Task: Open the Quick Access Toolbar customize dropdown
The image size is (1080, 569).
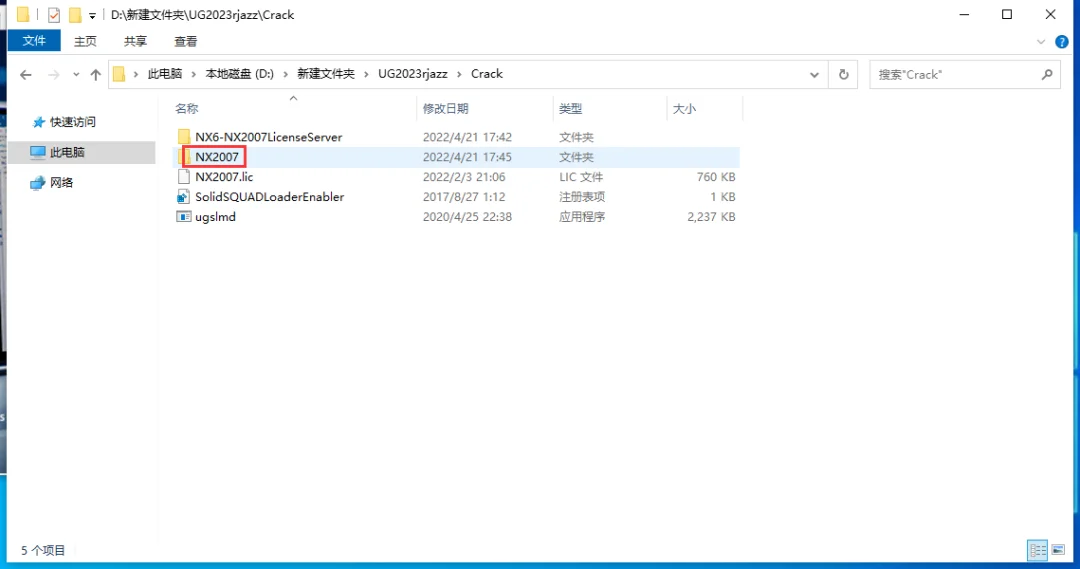Action: [92, 15]
